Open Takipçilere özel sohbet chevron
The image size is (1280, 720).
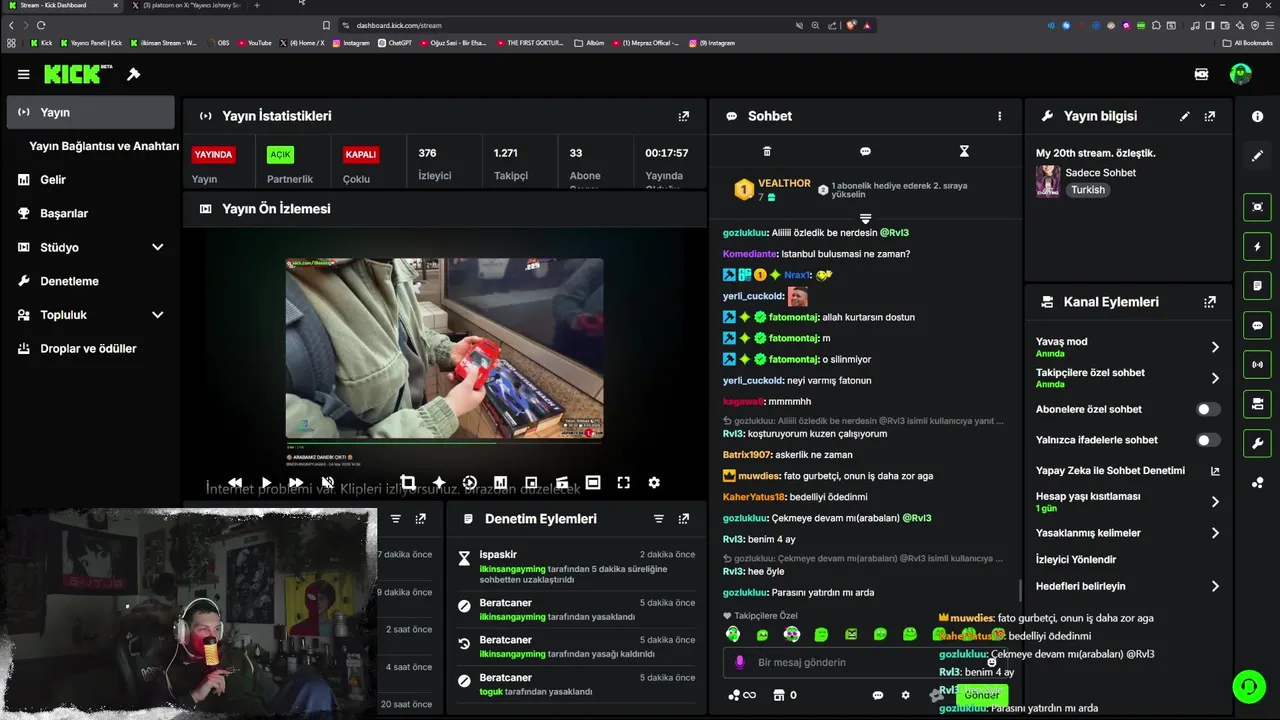point(1215,378)
